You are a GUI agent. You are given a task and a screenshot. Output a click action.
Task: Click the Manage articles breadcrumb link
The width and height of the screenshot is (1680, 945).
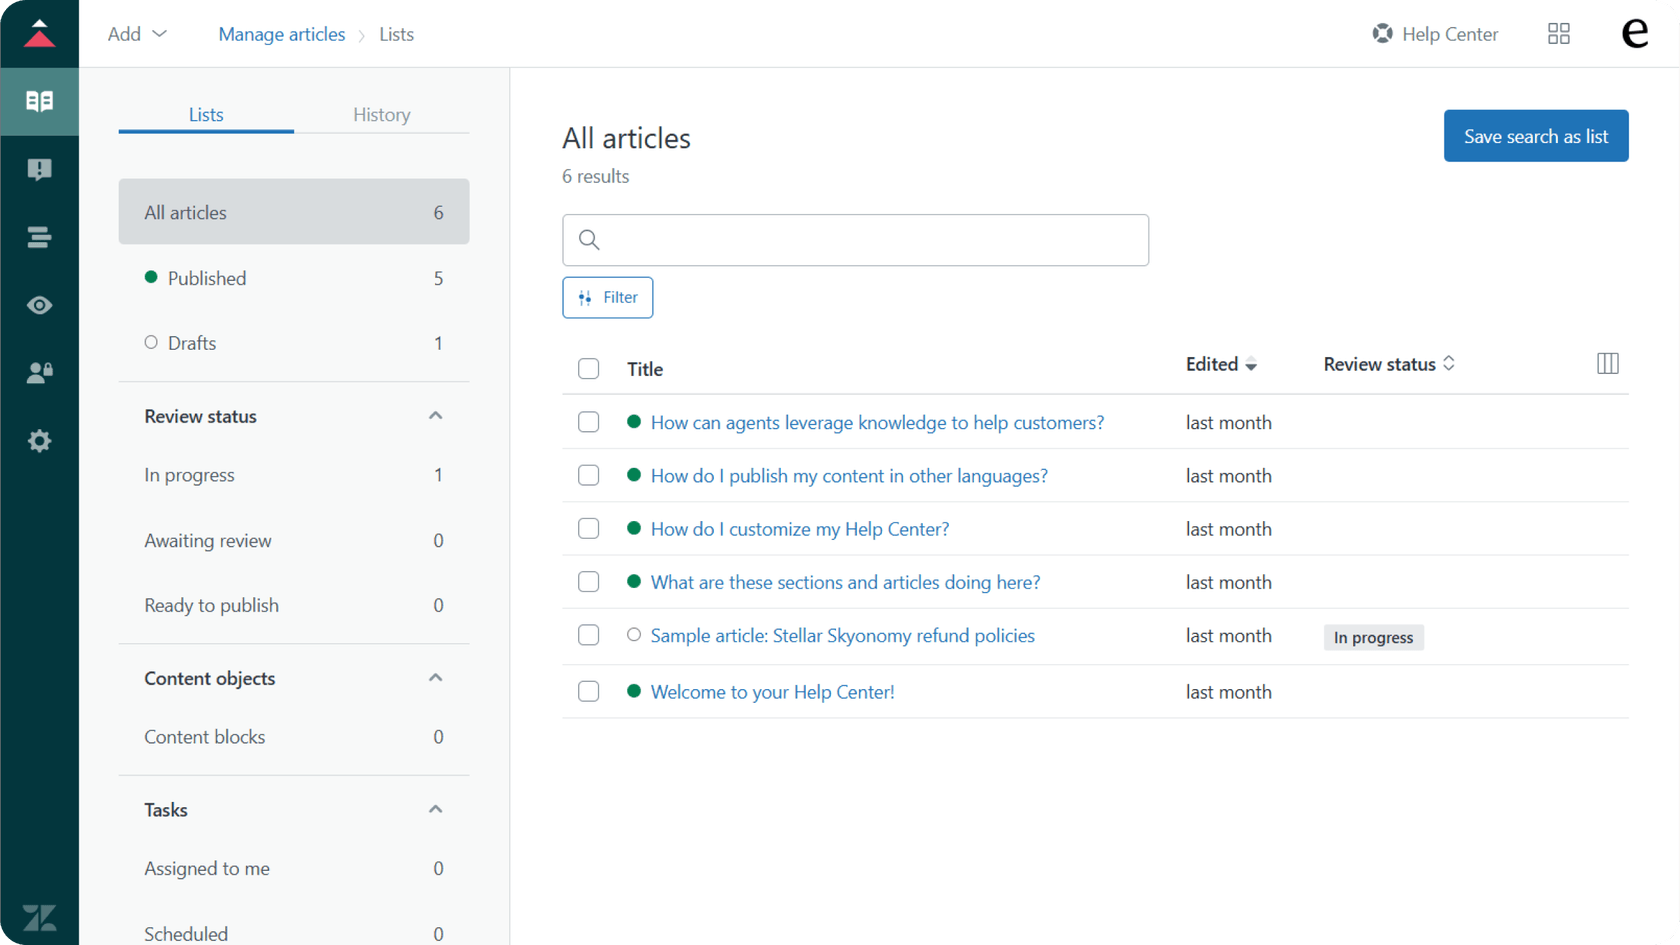pos(282,33)
